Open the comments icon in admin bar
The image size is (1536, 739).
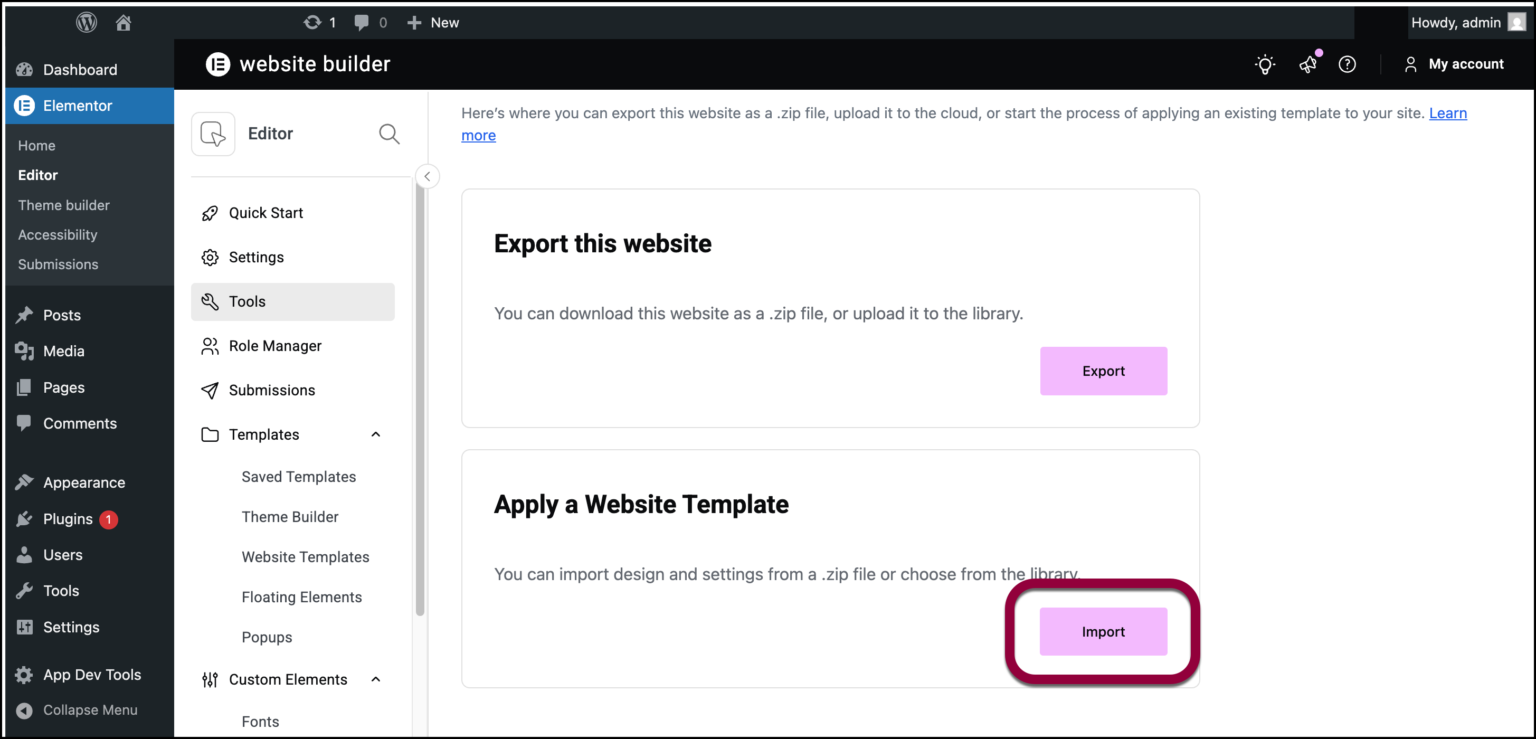pos(362,21)
